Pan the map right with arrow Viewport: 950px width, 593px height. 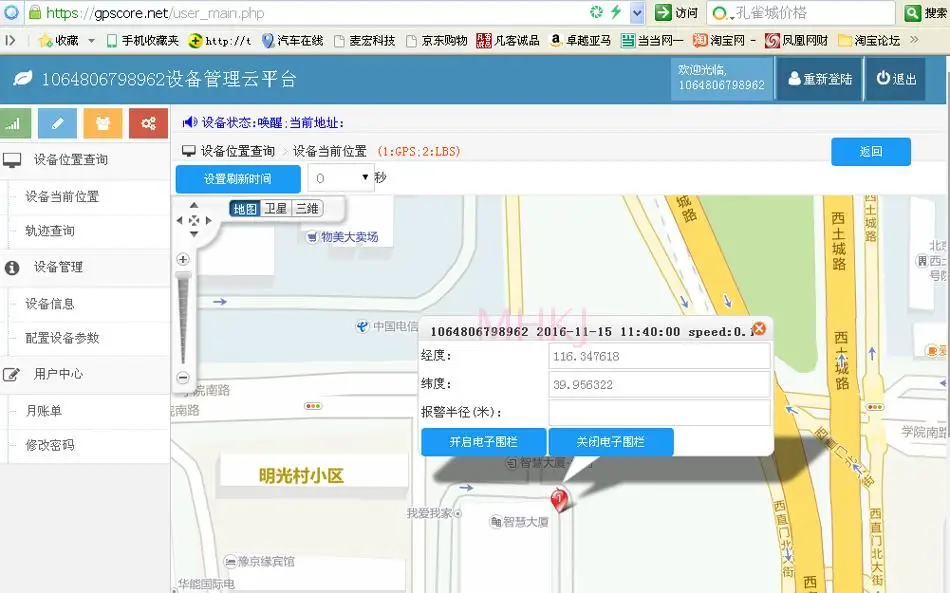(x=208, y=220)
